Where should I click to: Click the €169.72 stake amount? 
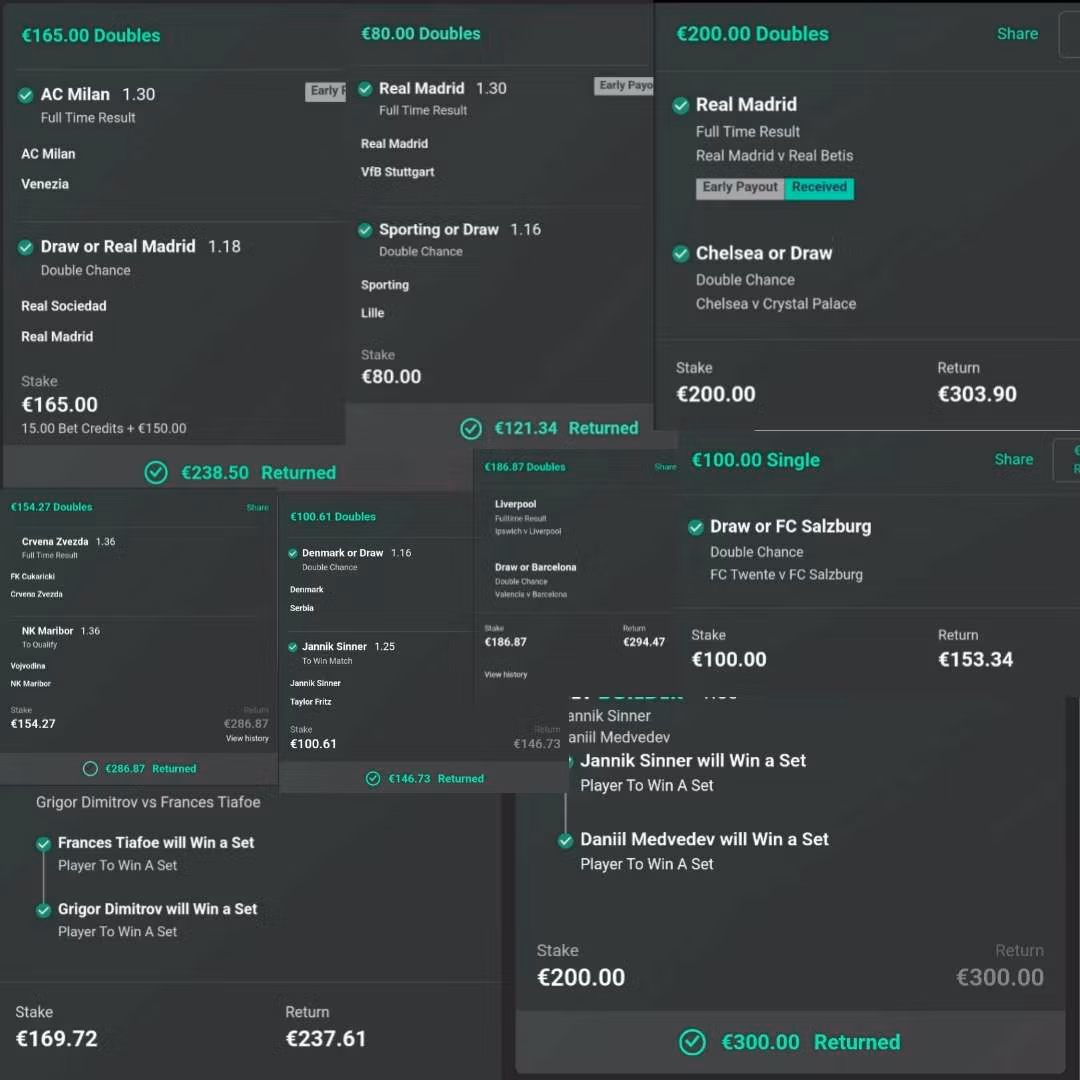56,1039
